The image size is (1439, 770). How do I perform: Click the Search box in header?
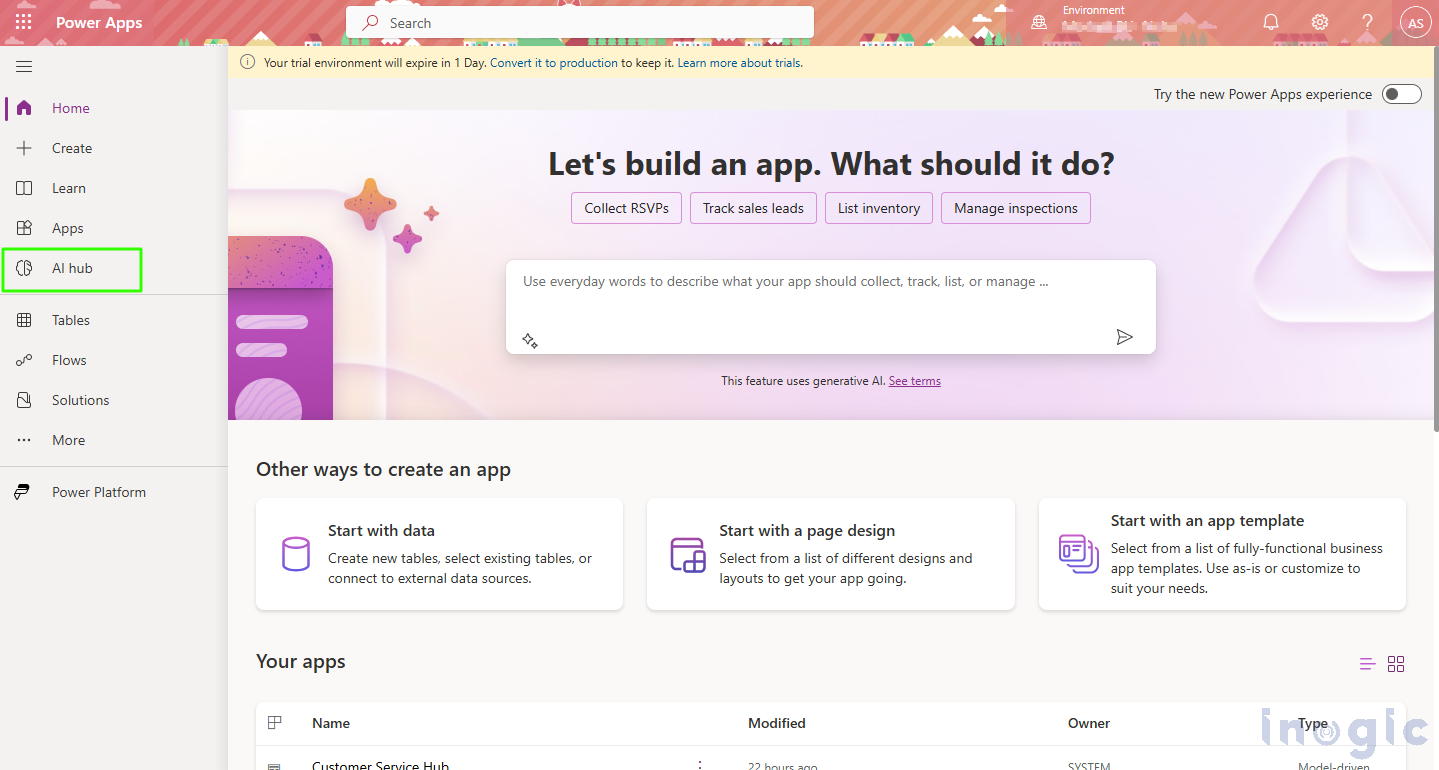pos(580,23)
